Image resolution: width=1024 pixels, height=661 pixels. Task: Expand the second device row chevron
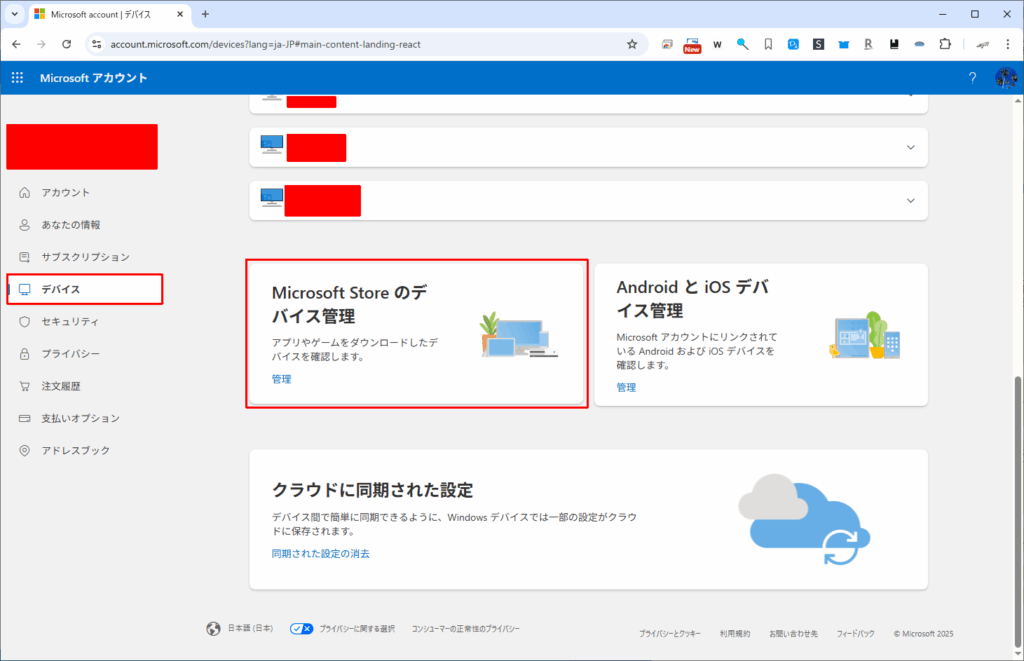click(x=910, y=148)
